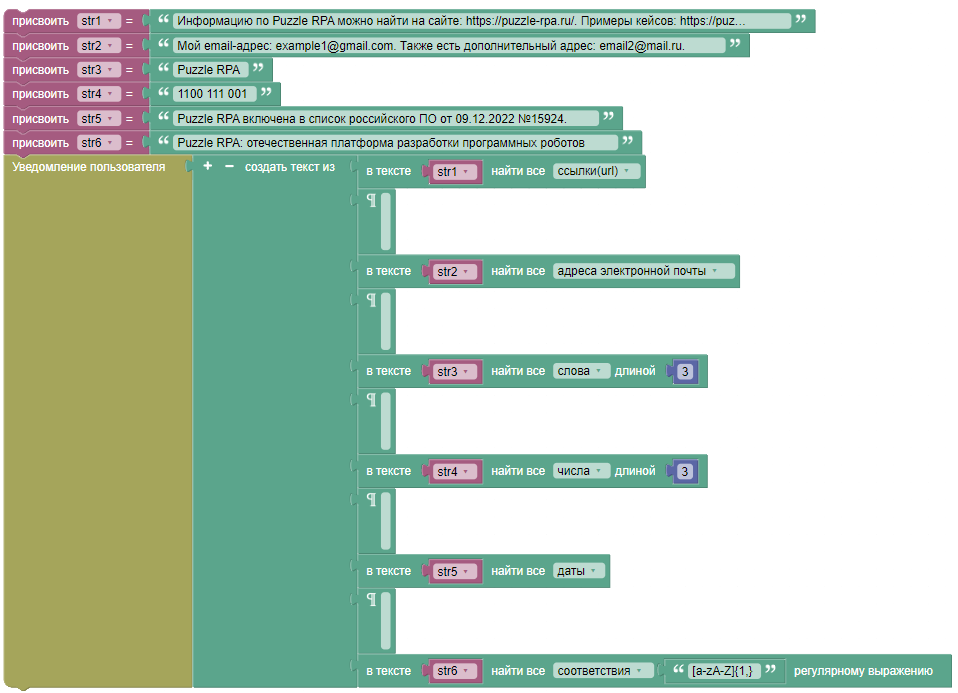Open the 'слова' search type dropdown
Screen dimensions: 958x693
(x=581, y=371)
